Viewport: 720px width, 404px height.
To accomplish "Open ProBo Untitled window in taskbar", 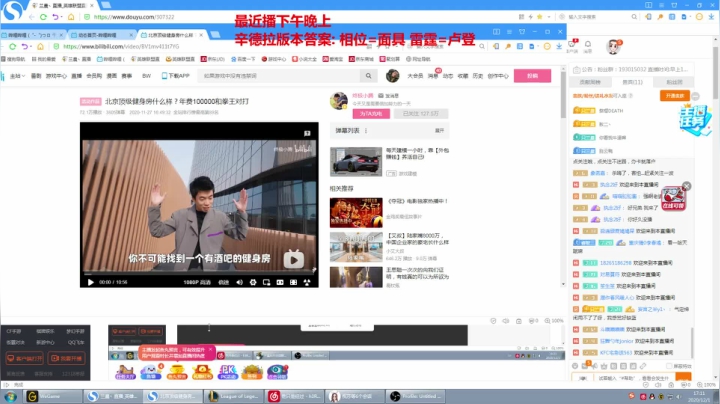I will pos(416,396).
